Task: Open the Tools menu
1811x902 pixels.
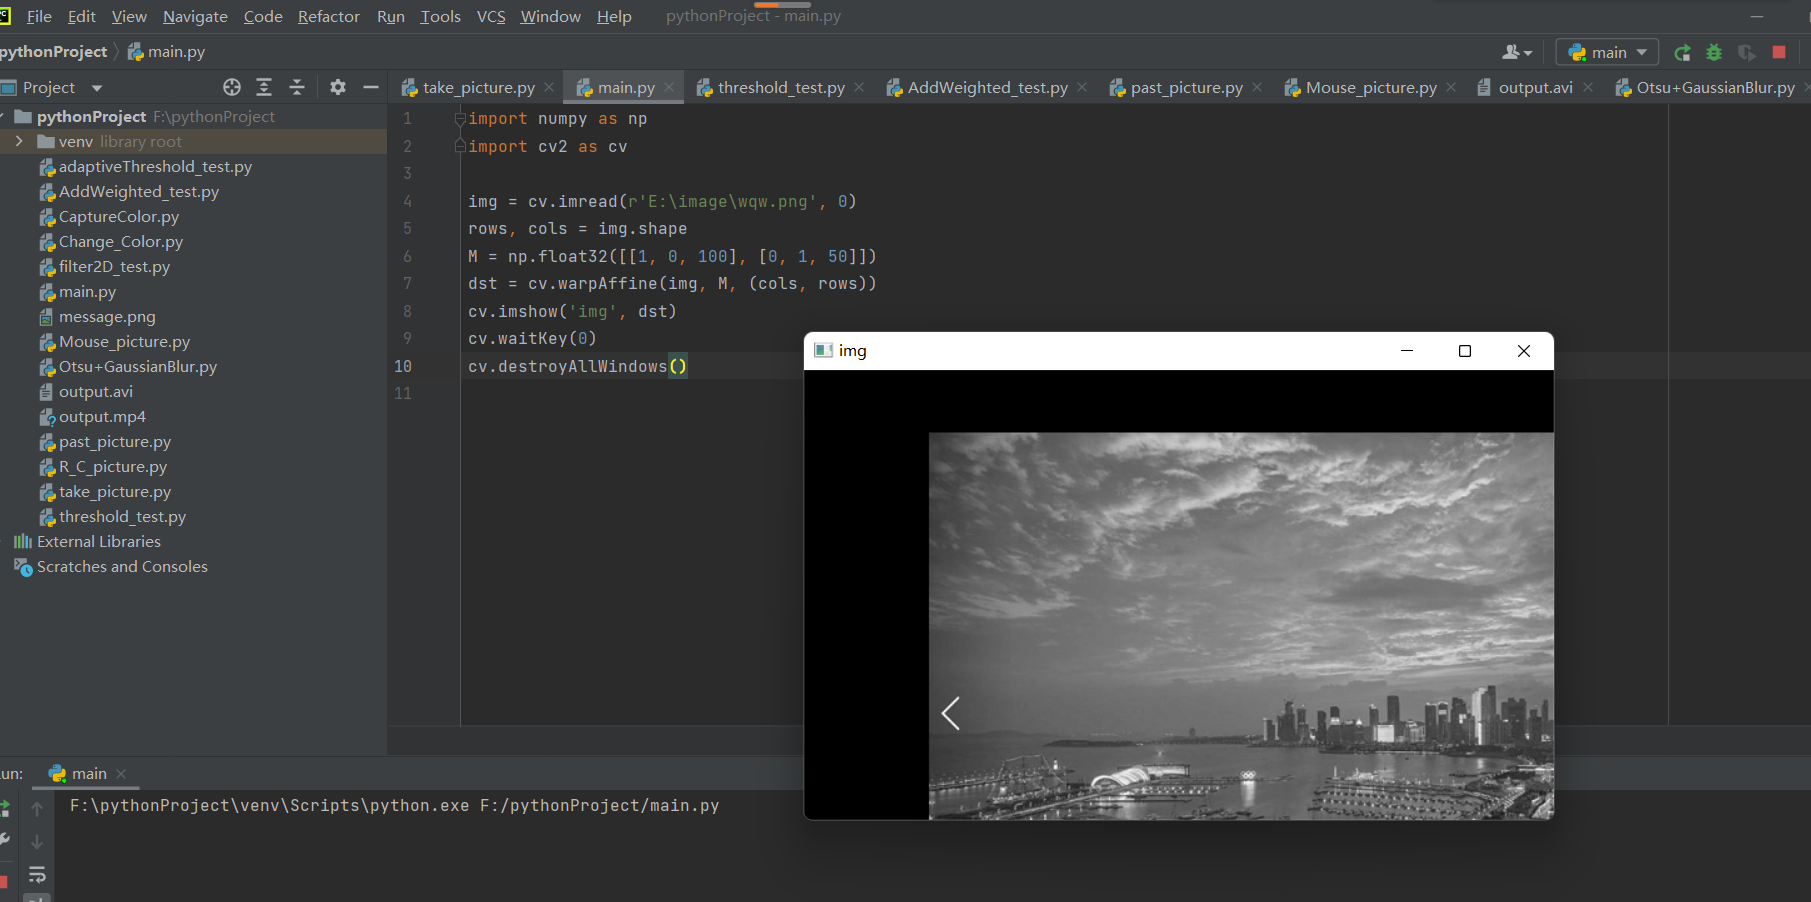Action: [x=440, y=17]
